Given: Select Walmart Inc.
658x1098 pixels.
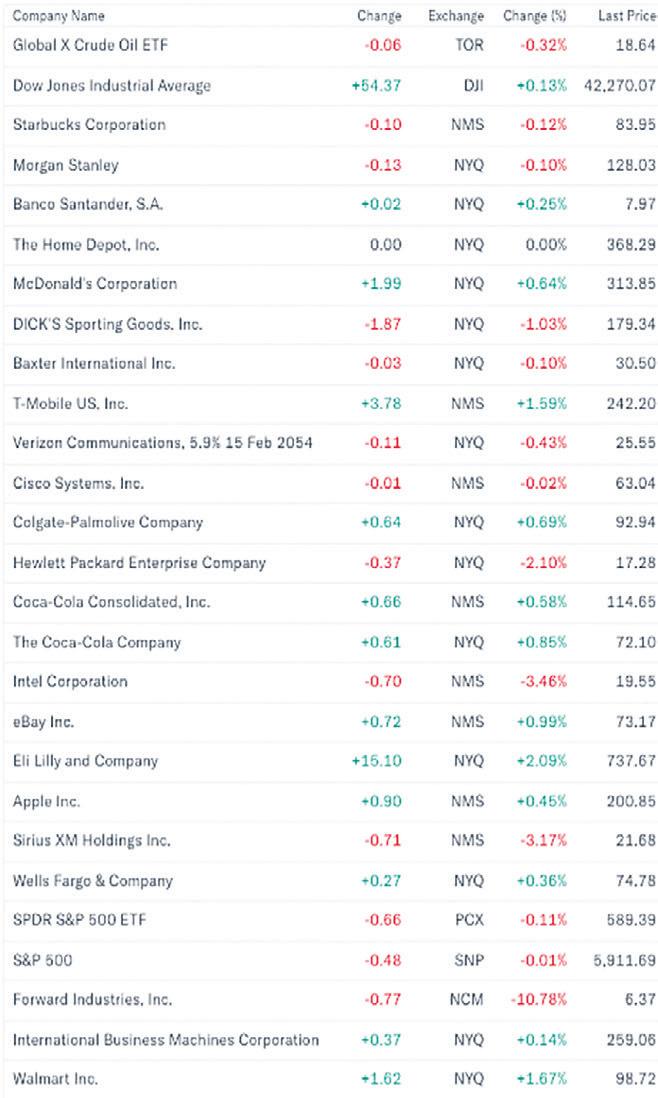Looking at the screenshot, I should (56, 1080).
